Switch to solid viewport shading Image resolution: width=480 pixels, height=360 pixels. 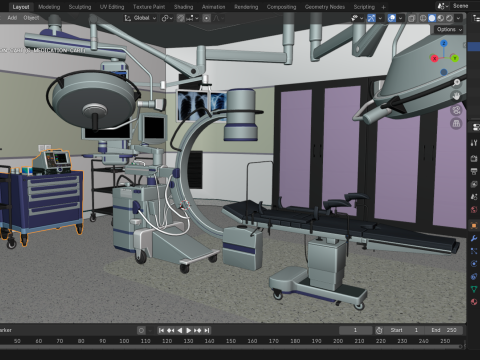[x=432, y=18]
